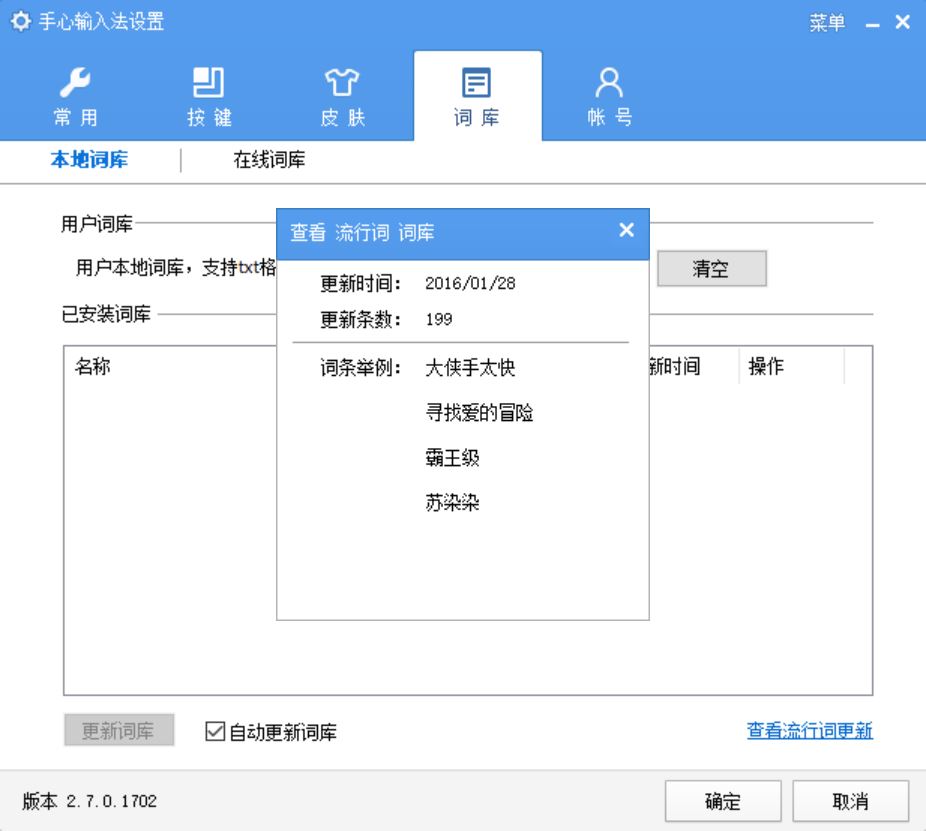926x831 pixels.
Task: Switch to the 本地词库 sub-tab
Action: [89, 159]
